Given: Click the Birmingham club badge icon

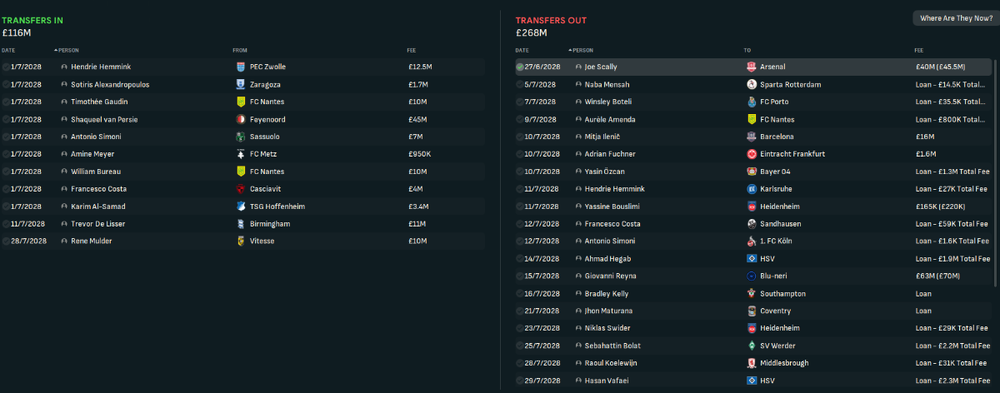Looking at the screenshot, I should click(240, 224).
